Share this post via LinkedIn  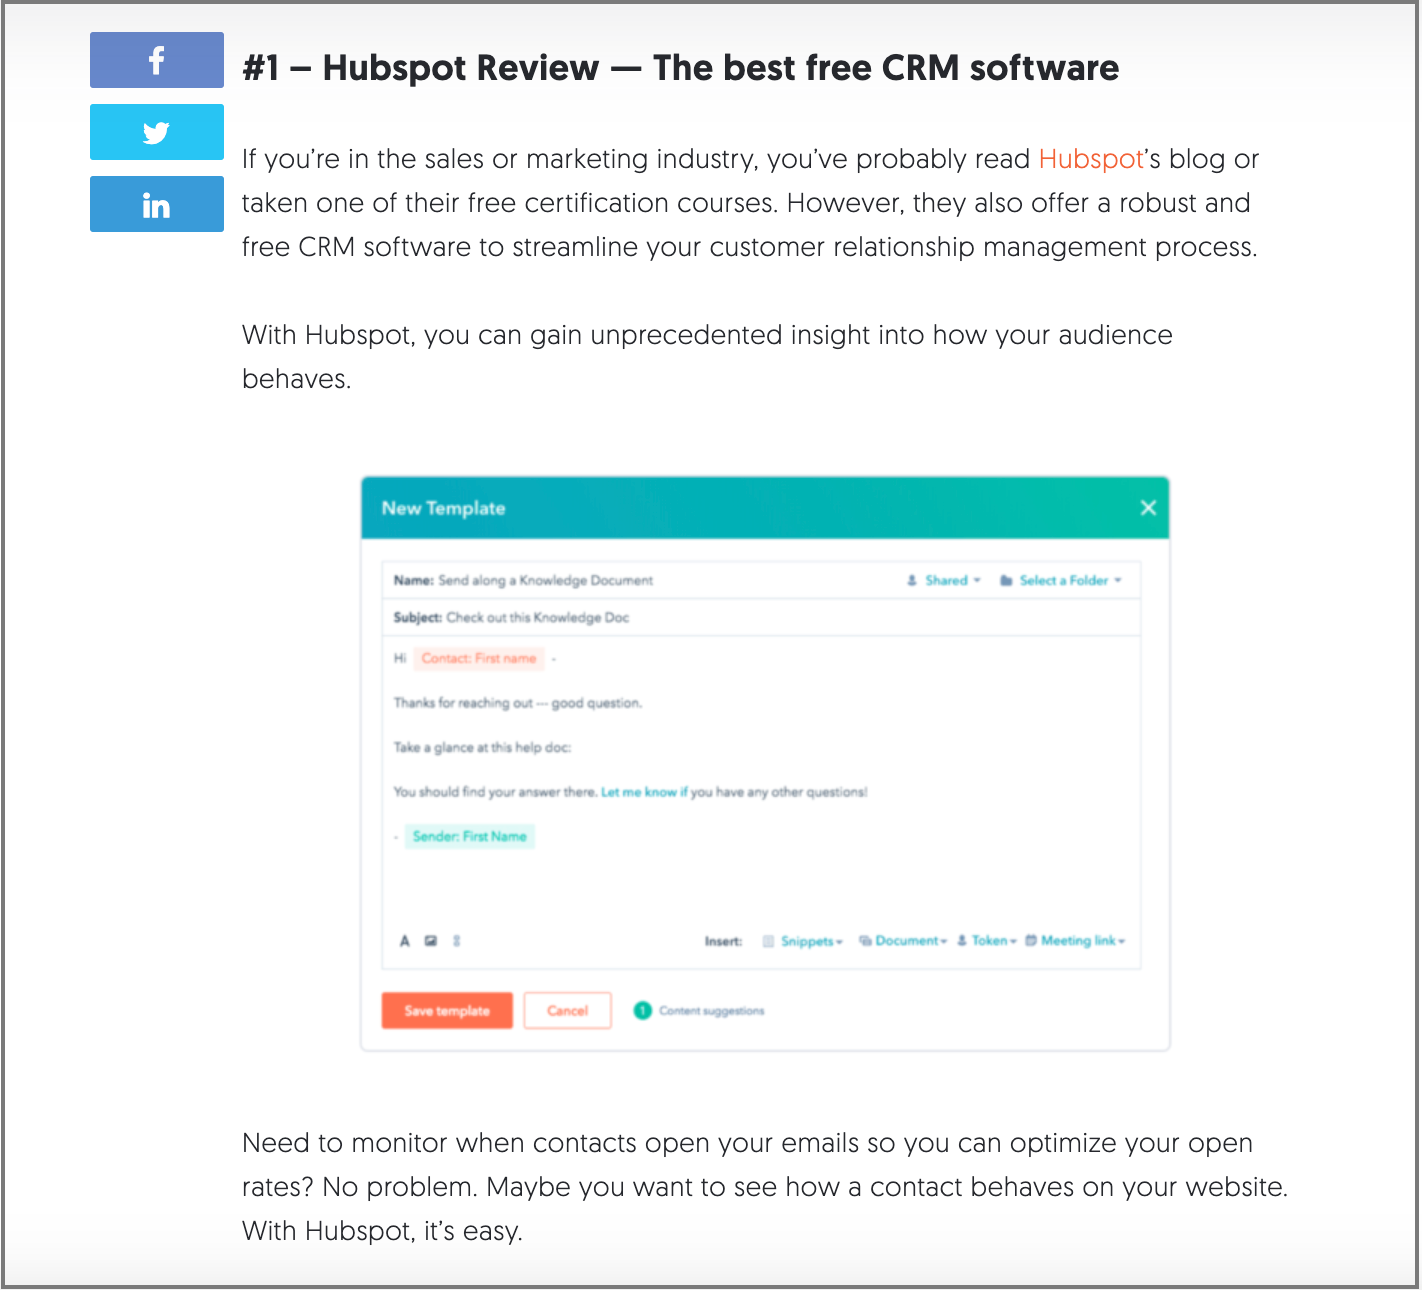[x=156, y=205]
